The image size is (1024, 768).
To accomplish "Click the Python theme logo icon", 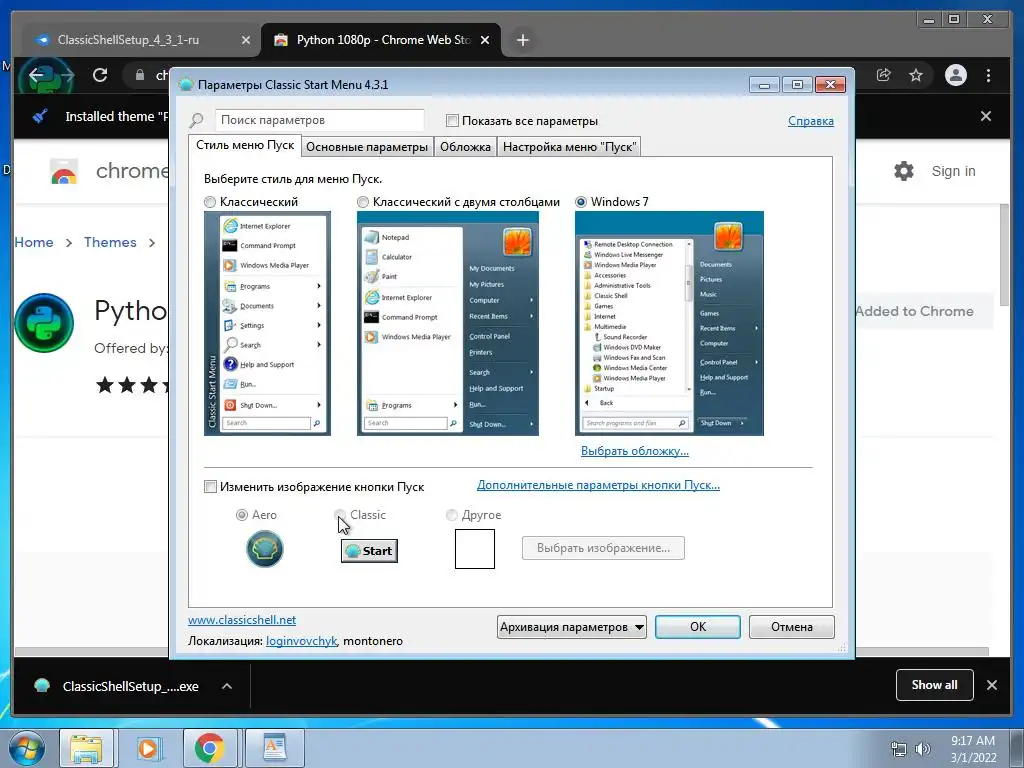I will tap(44, 323).
